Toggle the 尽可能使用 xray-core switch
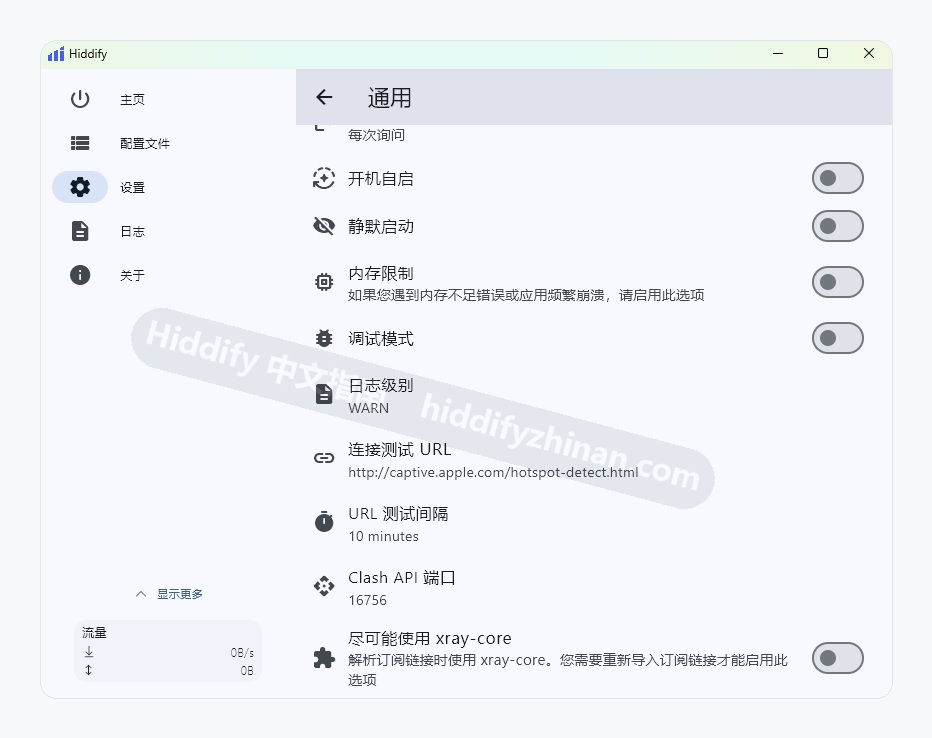 pos(837,658)
